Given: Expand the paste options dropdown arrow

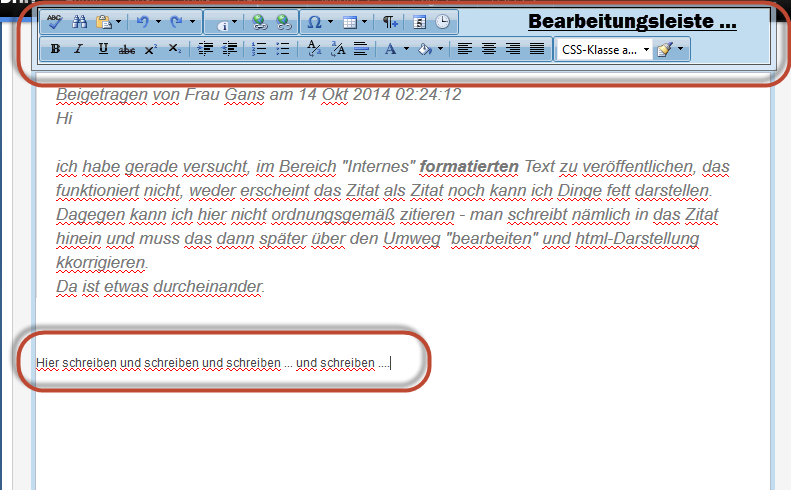Looking at the screenshot, I should click(x=119, y=21).
